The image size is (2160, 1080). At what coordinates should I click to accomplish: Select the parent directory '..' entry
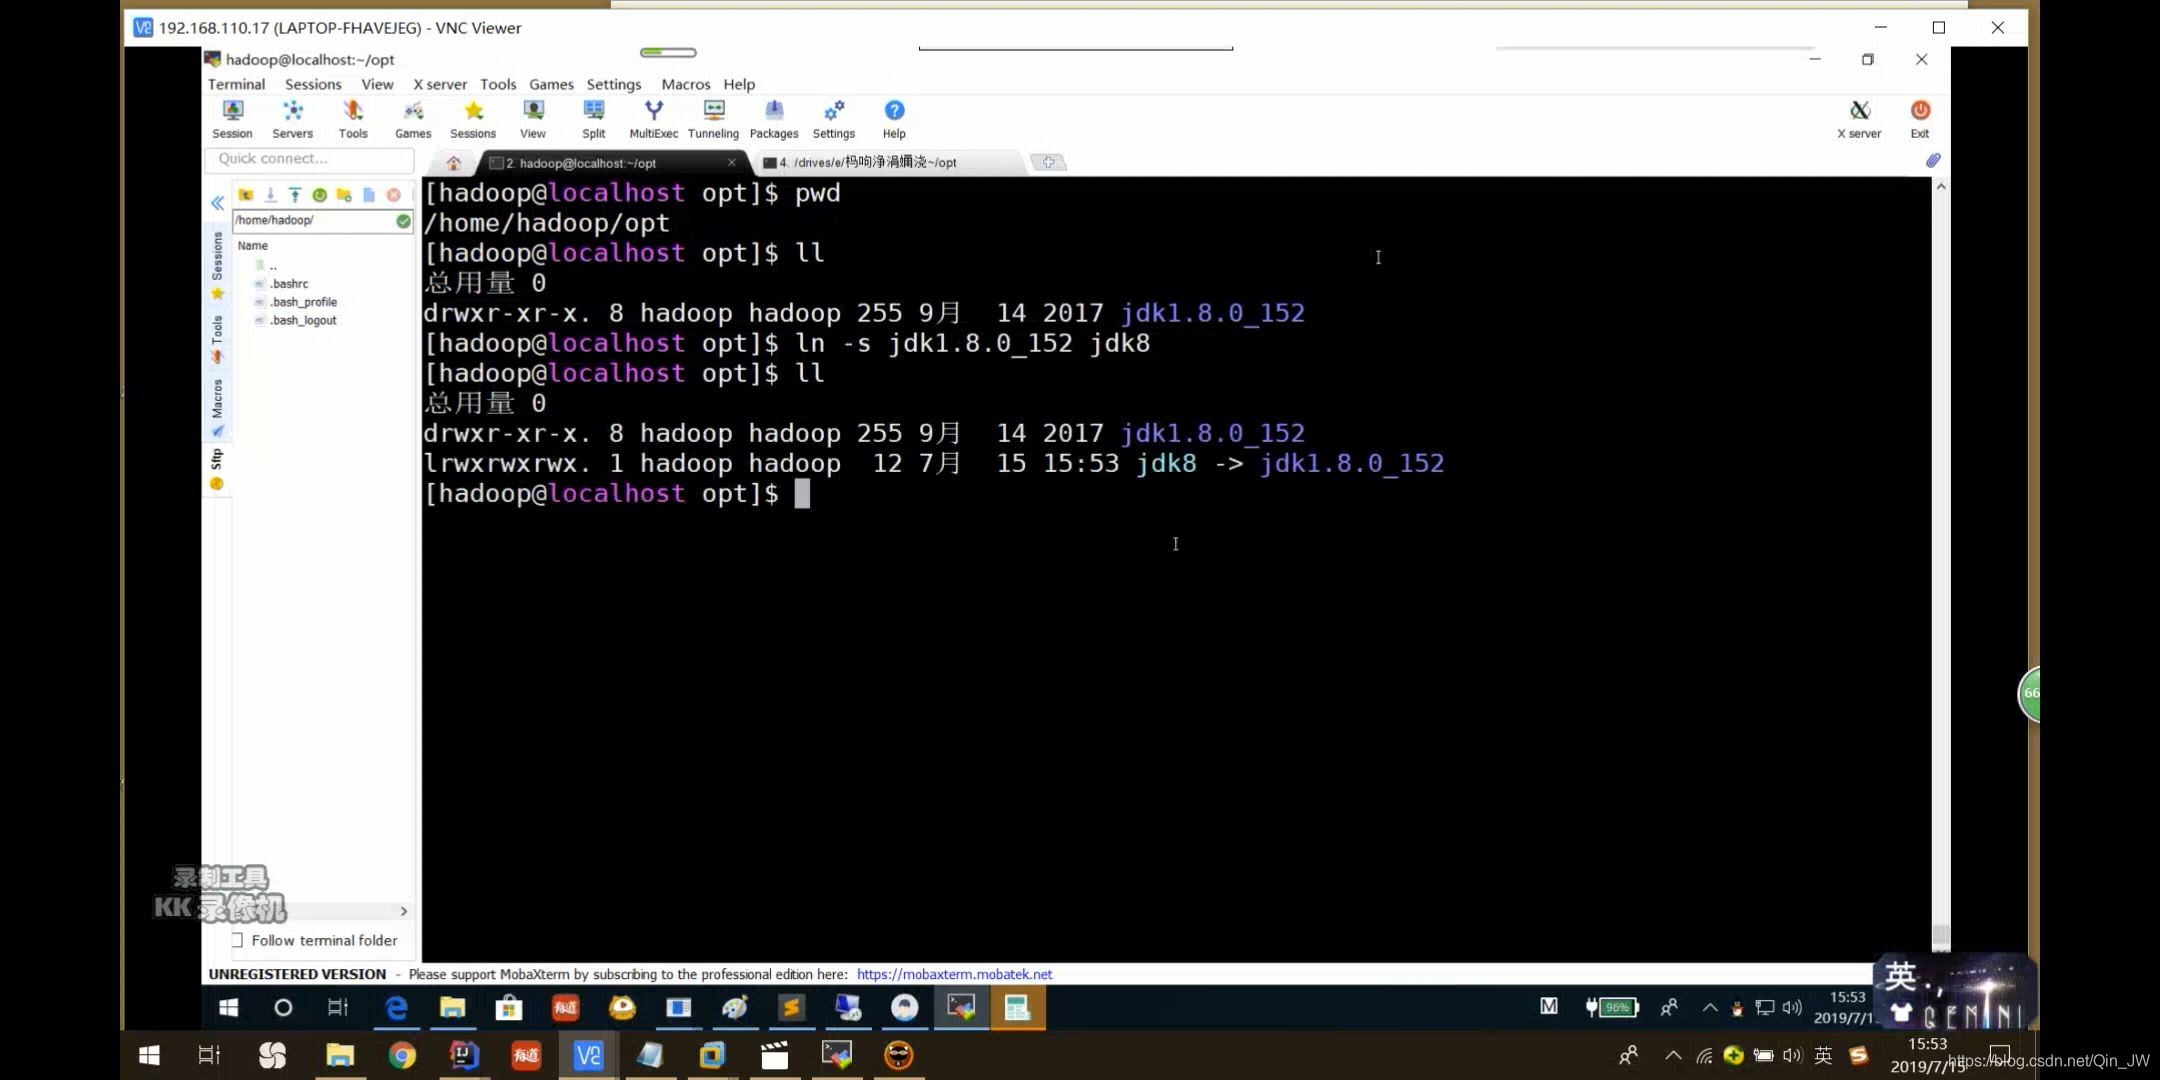tap(267, 265)
